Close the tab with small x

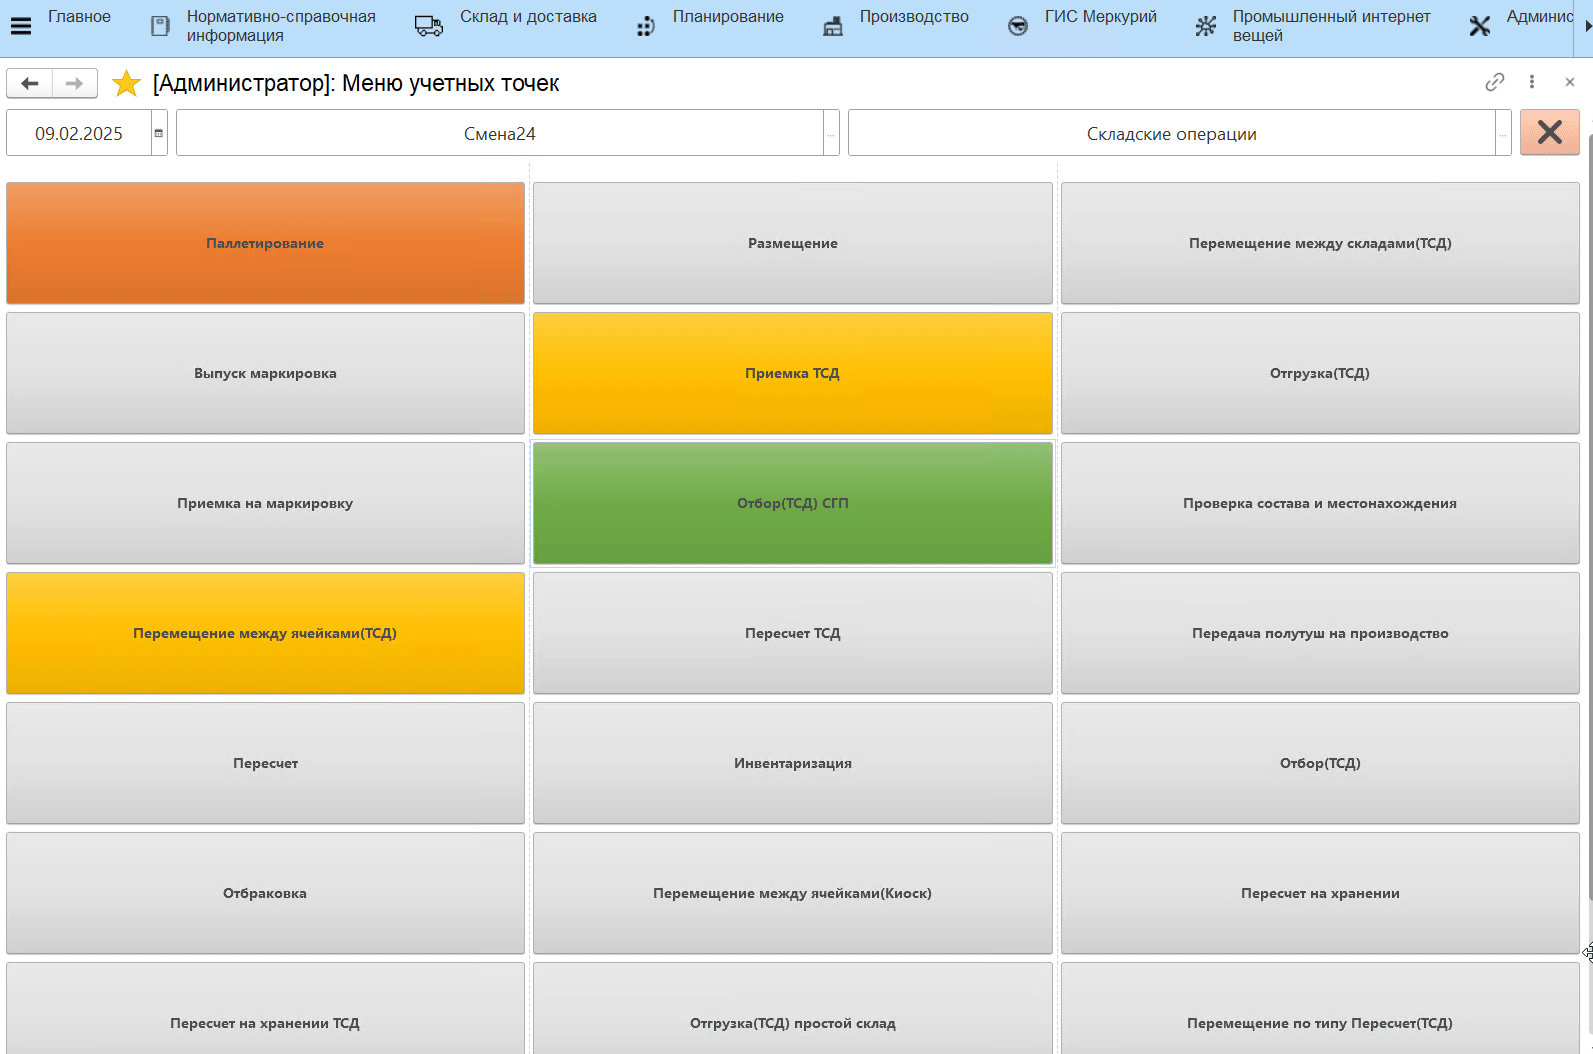(x=1569, y=82)
